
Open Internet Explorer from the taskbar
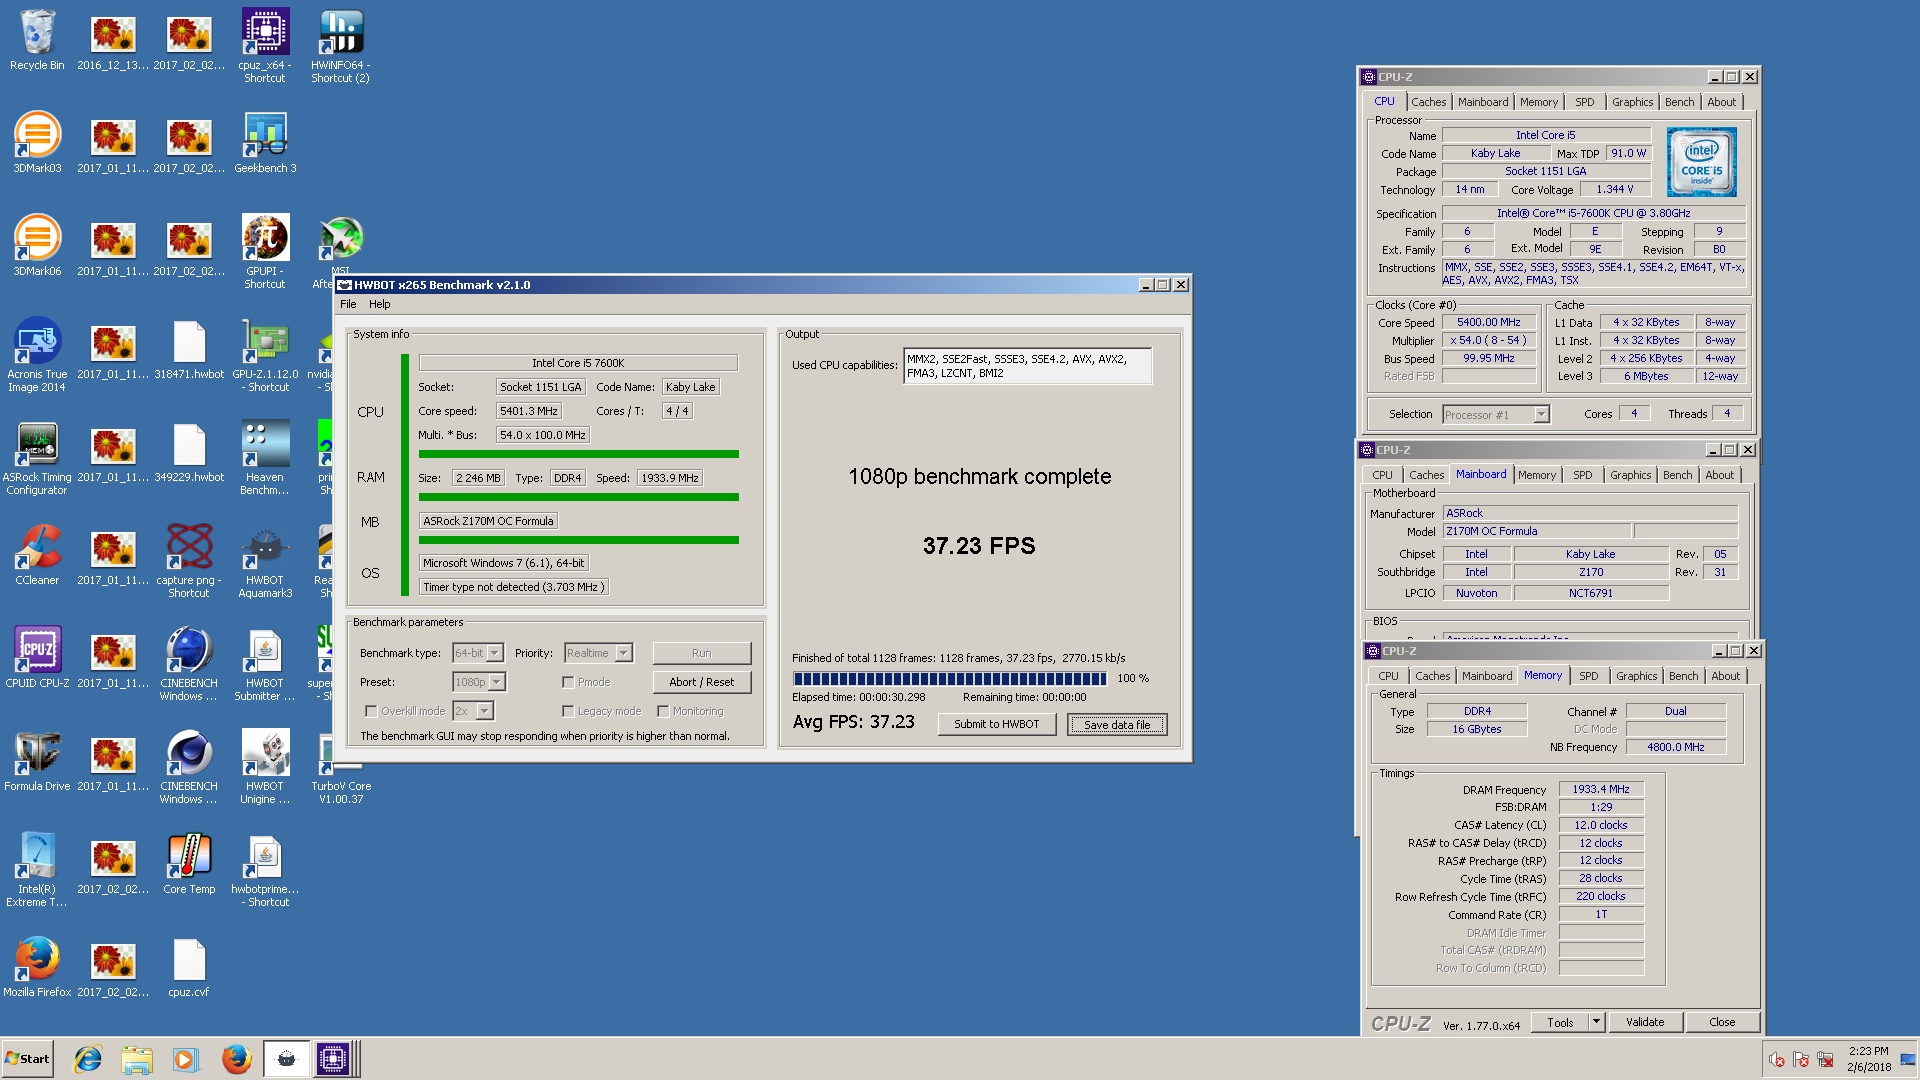pyautogui.click(x=88, y=1059)
